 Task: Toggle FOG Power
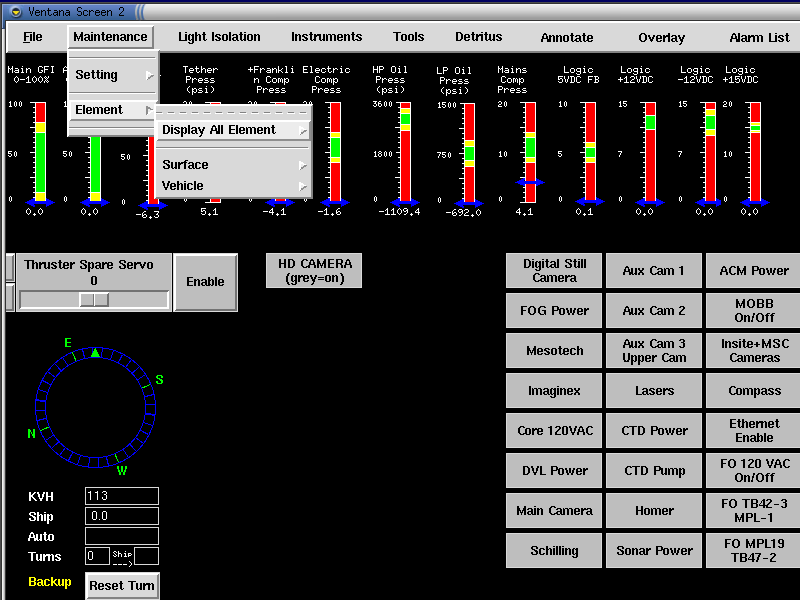tap(554, 310)
